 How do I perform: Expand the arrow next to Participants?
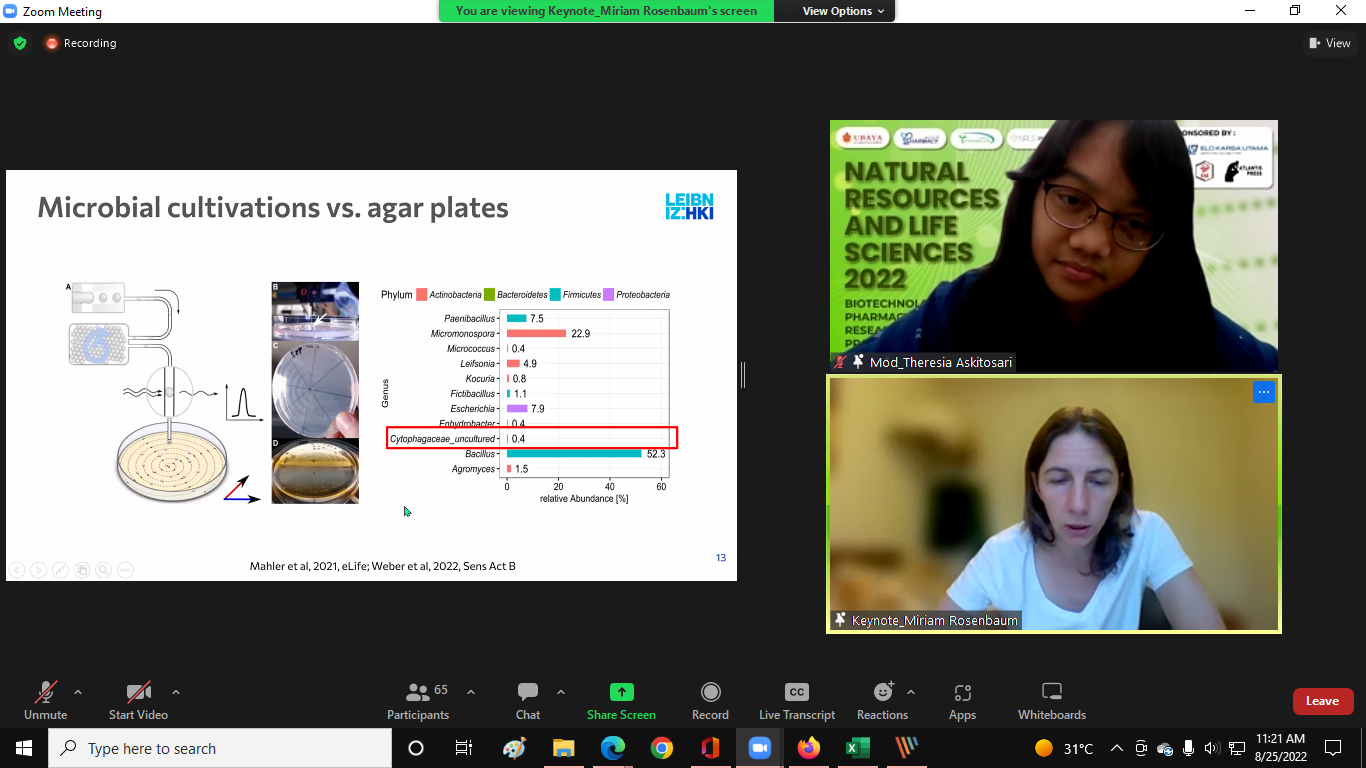coord(471,692)
